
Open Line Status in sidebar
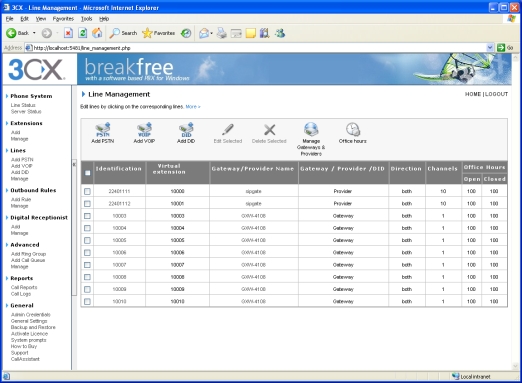23,105
